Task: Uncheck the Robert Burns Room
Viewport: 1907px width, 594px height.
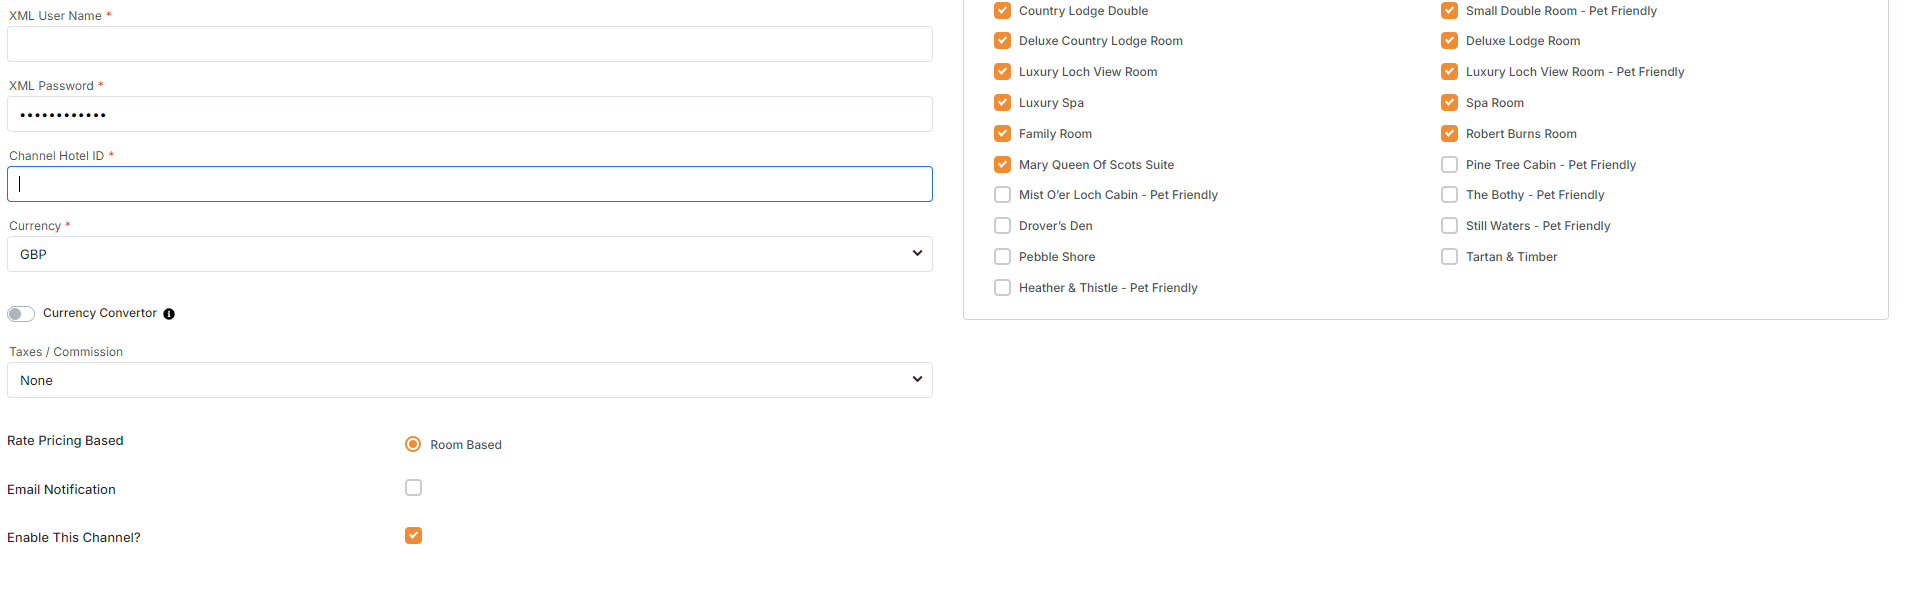Action: coord(1449,134)
